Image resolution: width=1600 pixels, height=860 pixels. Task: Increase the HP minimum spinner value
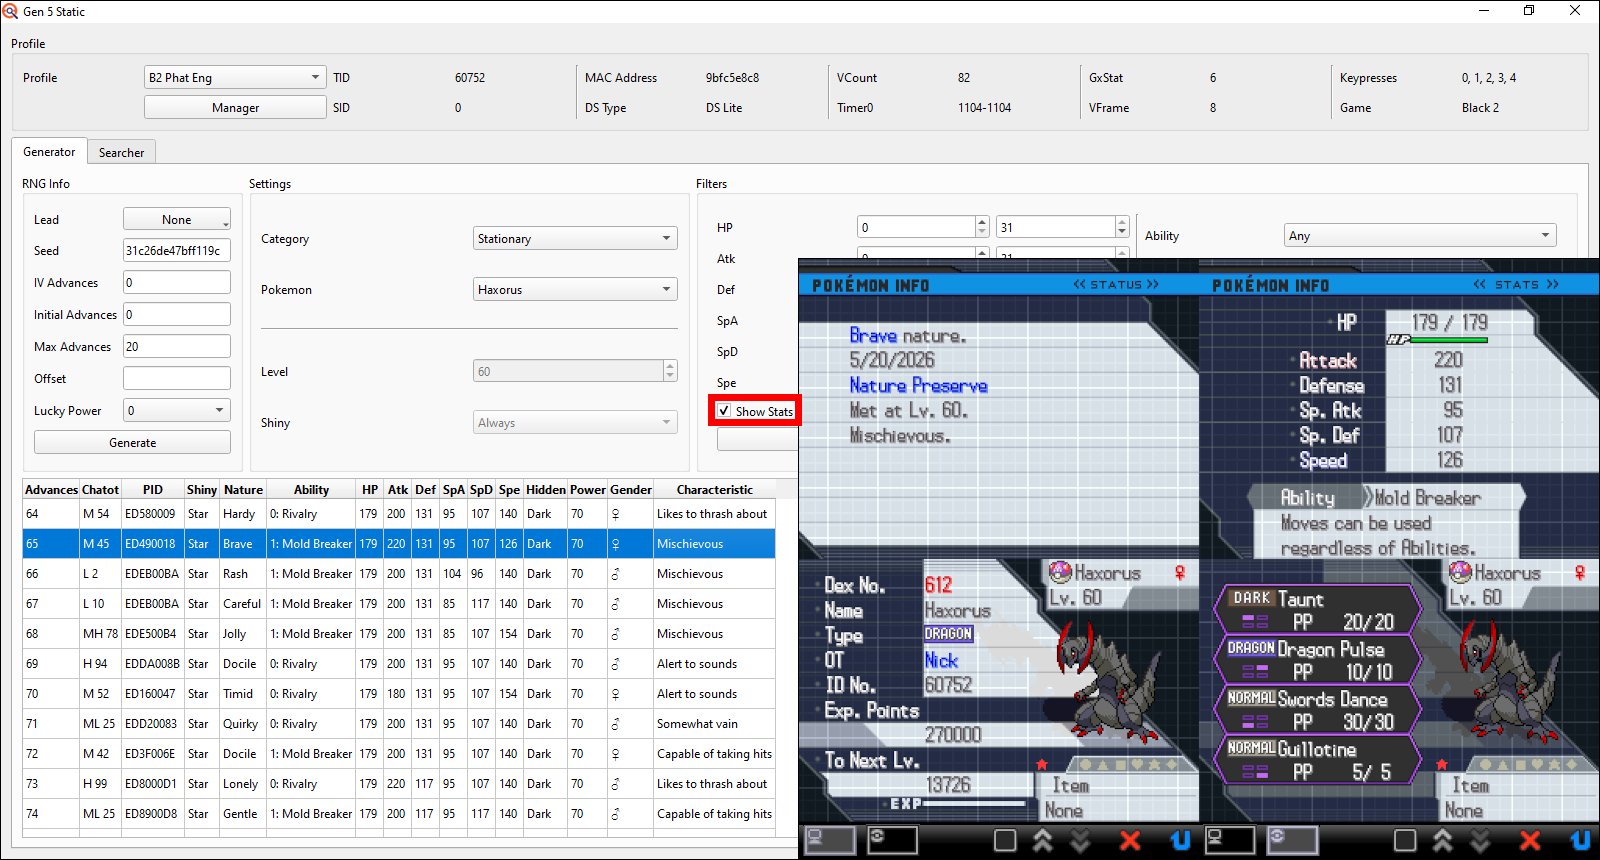coord(982,222)
